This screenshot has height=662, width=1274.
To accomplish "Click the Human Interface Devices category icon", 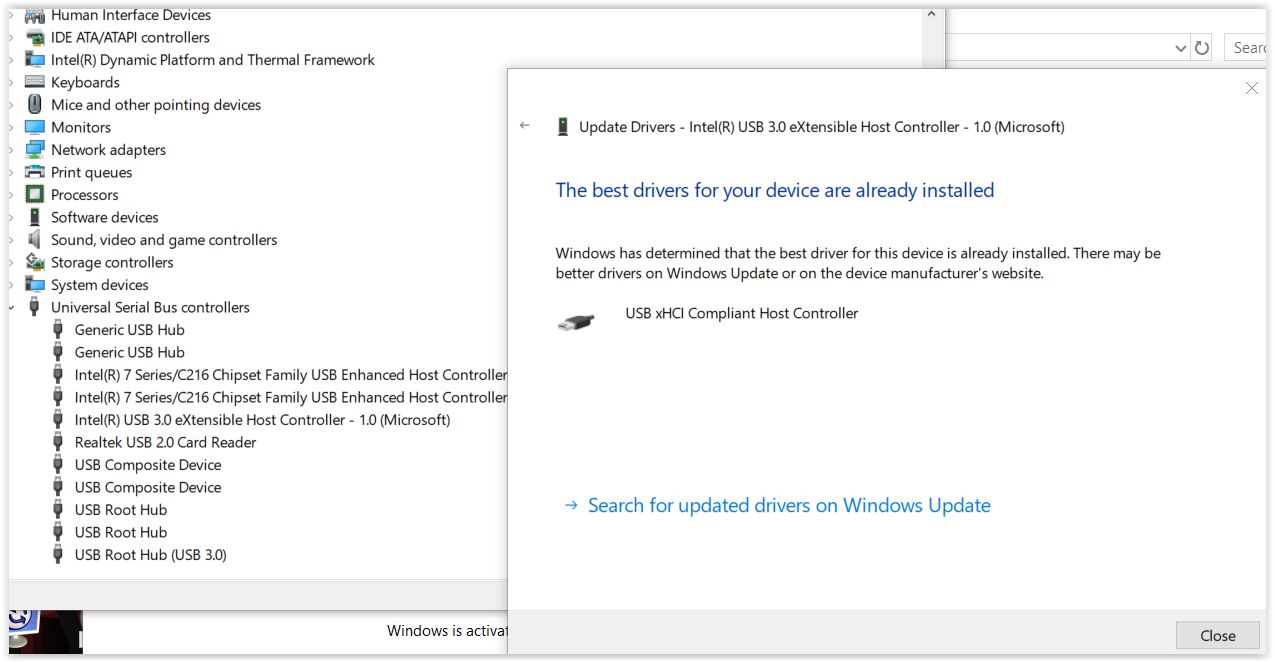I will 35,15.
